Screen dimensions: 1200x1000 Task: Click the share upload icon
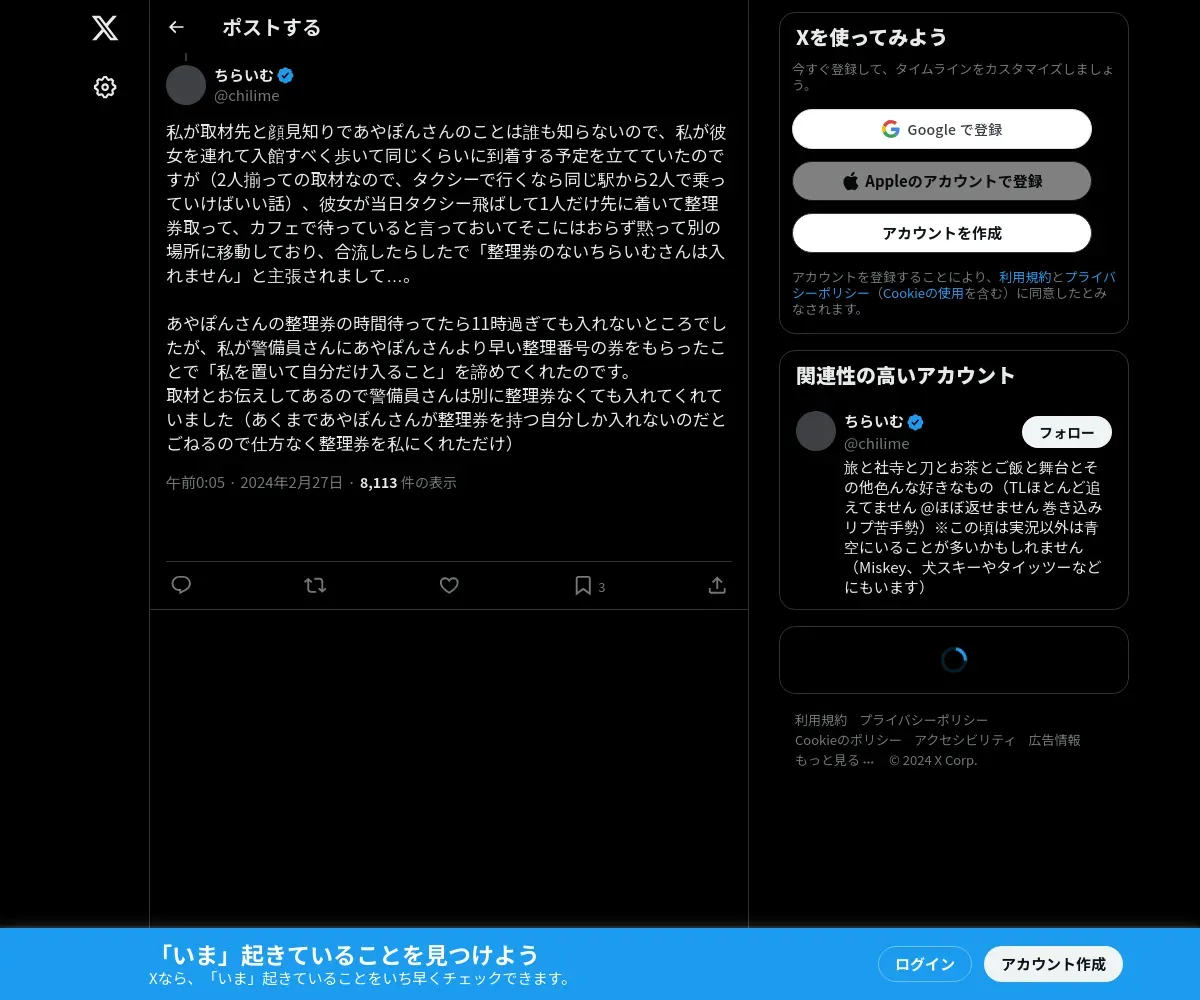[x=717, y=585]
